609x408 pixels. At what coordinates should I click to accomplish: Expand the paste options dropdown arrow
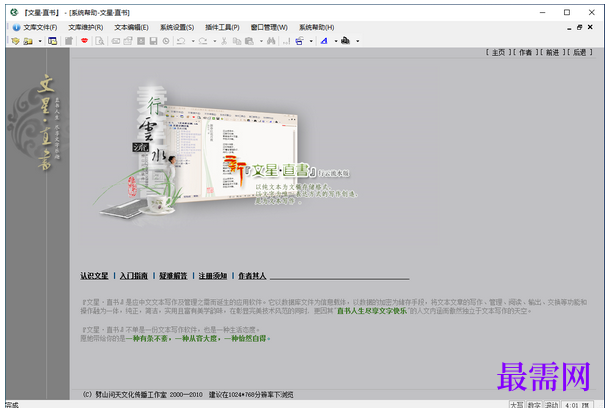click(x=261, y=41)
